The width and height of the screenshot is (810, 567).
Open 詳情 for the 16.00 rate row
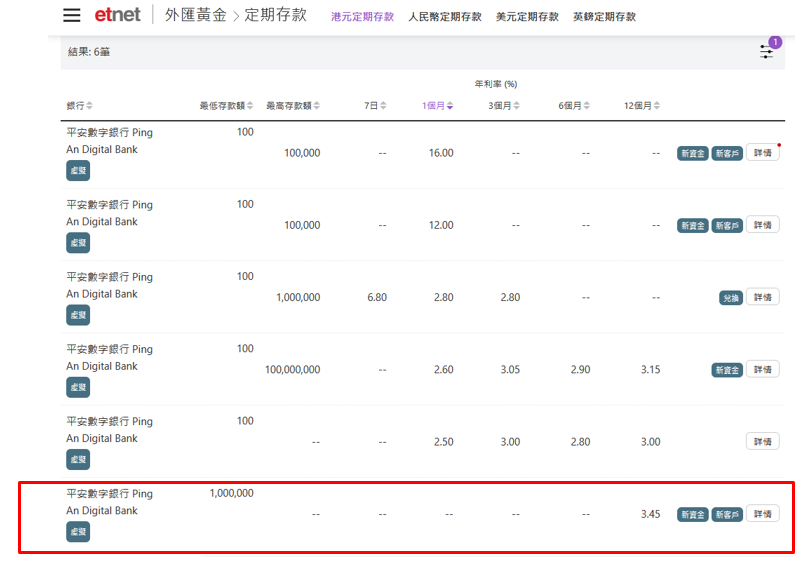[x=762, y=153]
